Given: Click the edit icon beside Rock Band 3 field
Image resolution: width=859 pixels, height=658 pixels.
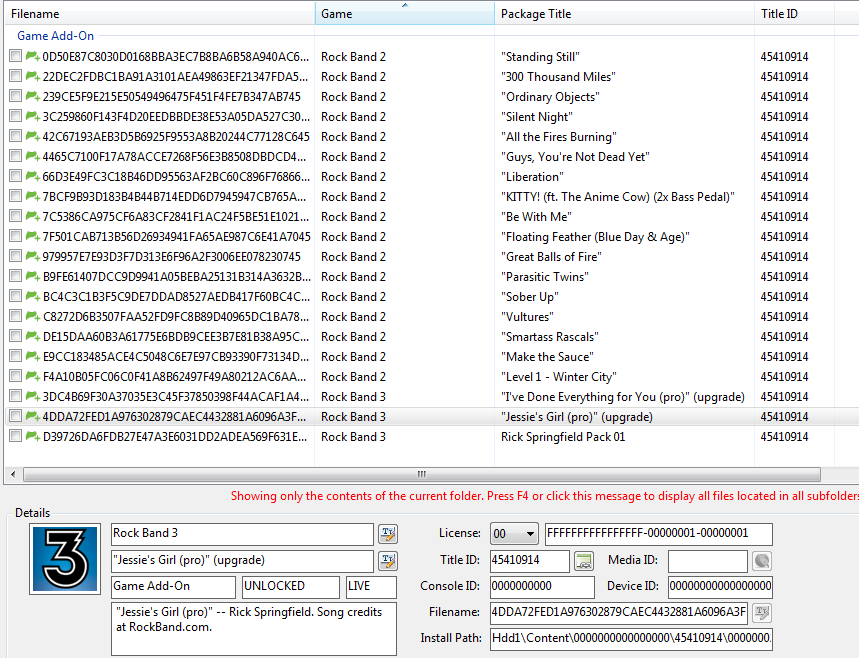Looking at the screenshot, I should [x=388, y=533].
